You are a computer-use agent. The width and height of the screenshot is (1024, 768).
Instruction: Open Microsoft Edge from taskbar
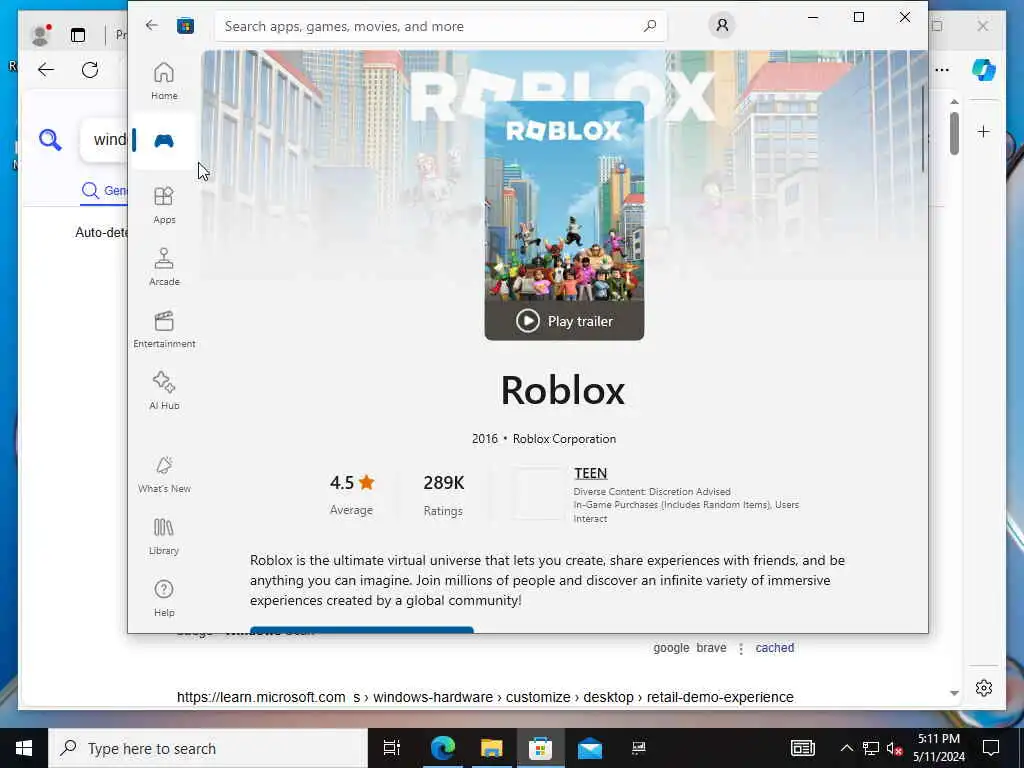[442, 748]
